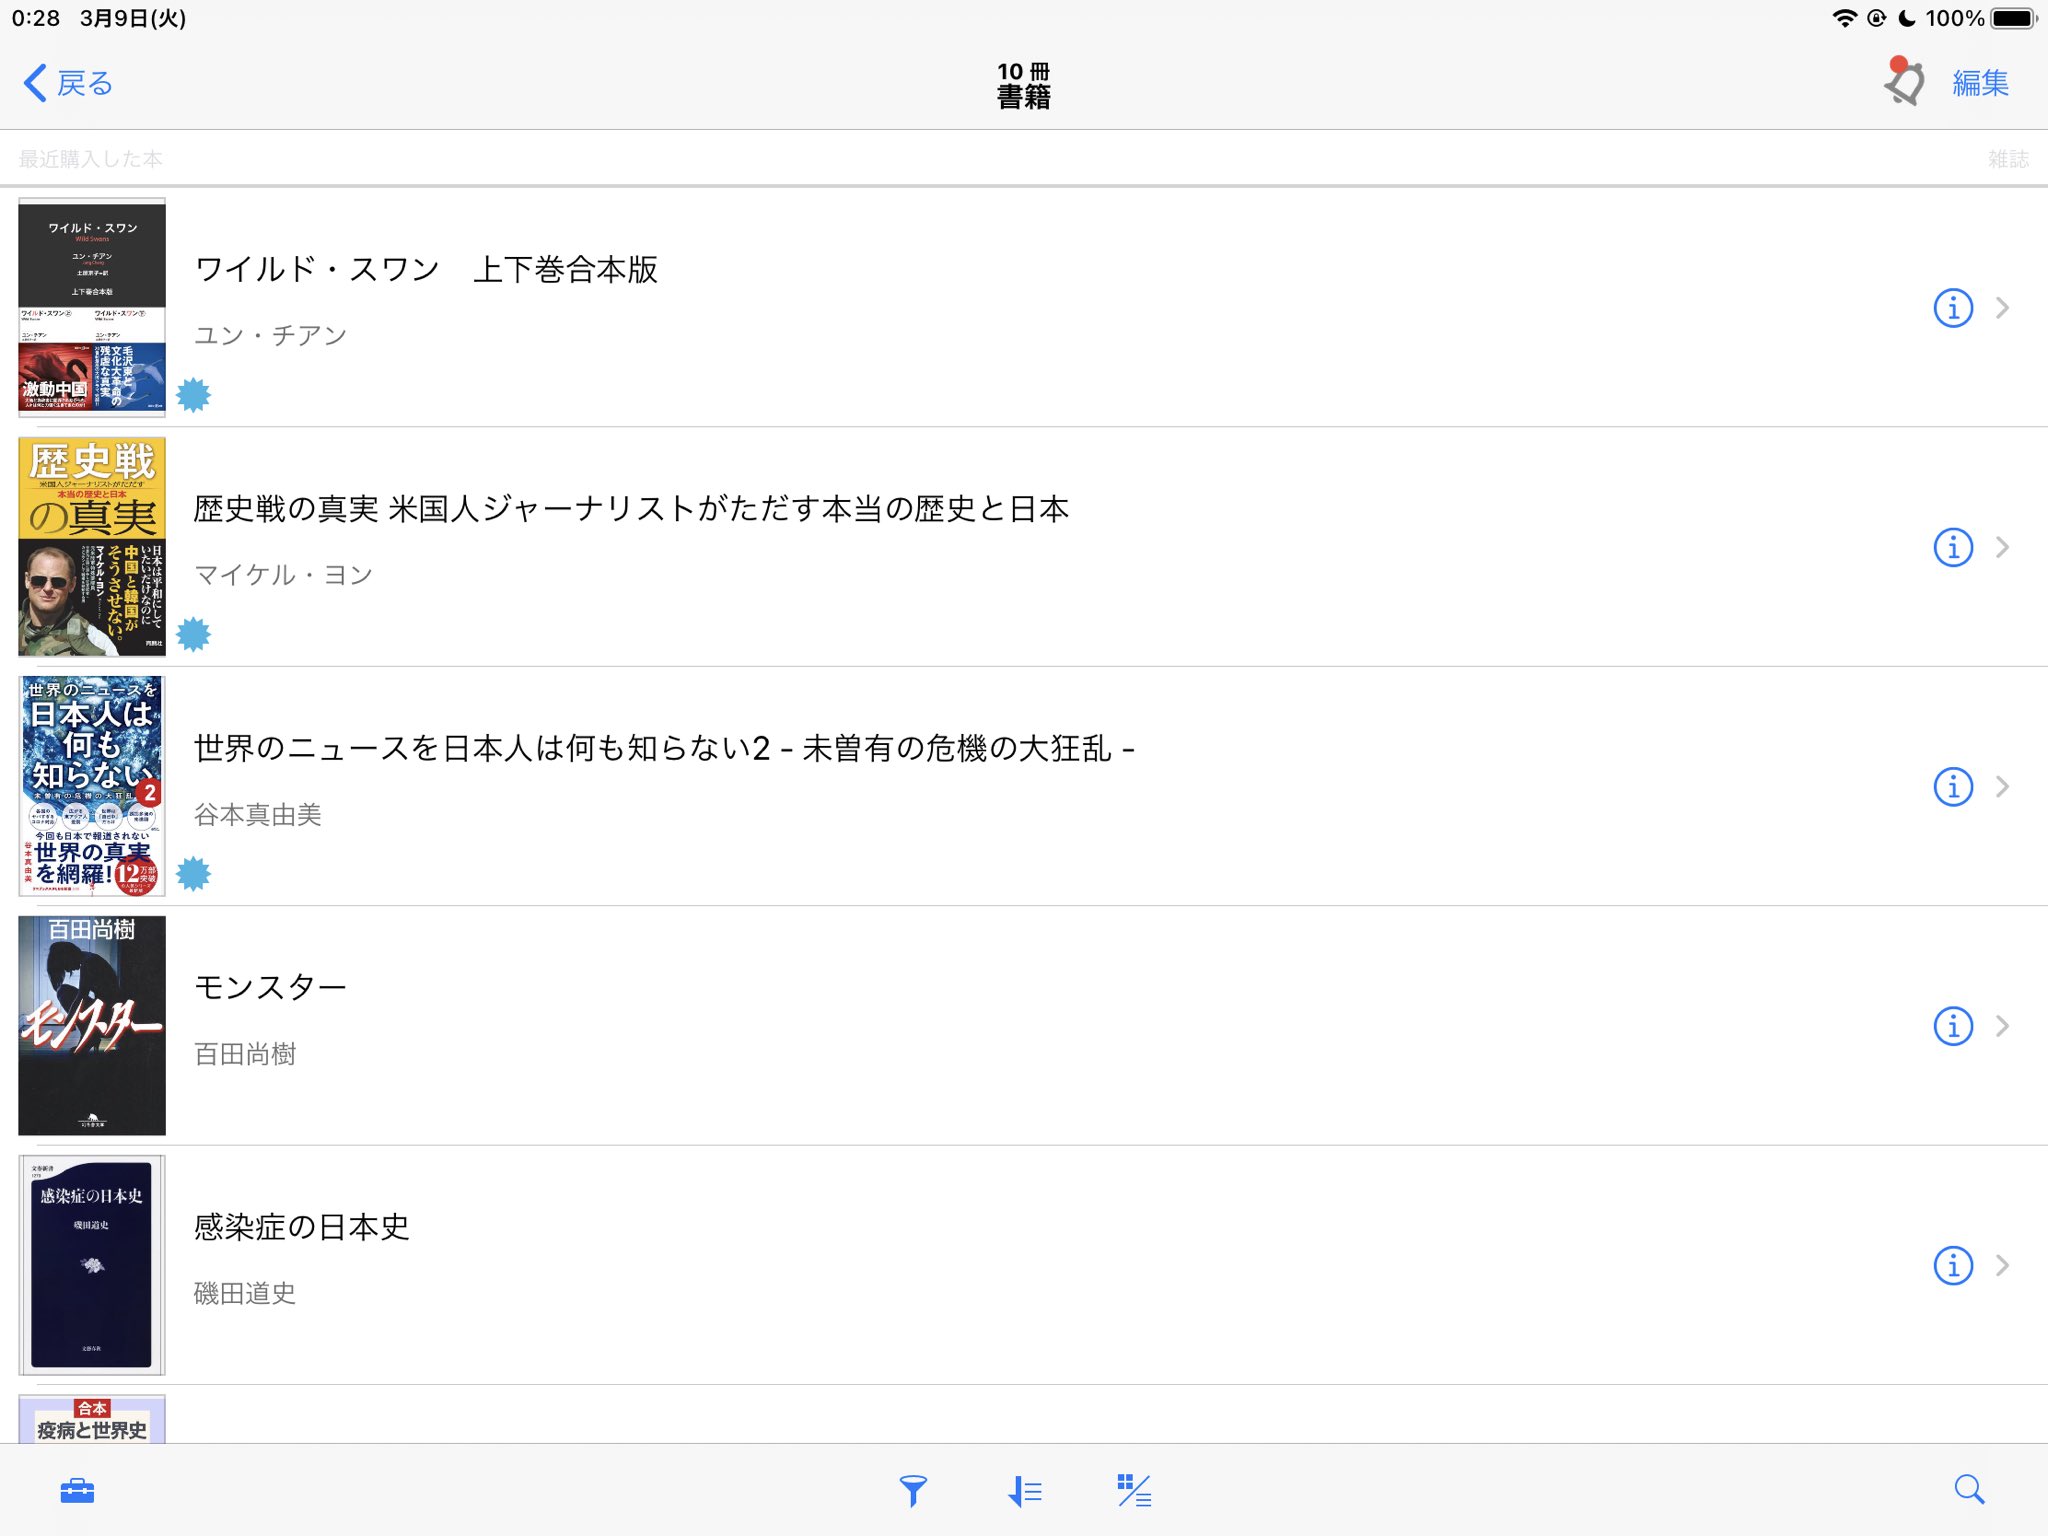
Task: Tap new badge on 世界のニュース book
Action: 193,874
